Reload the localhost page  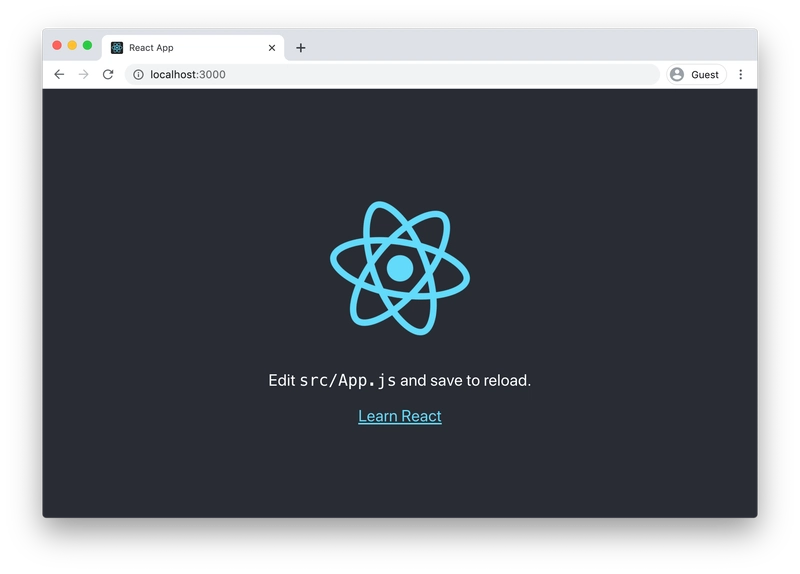(108, 74)
